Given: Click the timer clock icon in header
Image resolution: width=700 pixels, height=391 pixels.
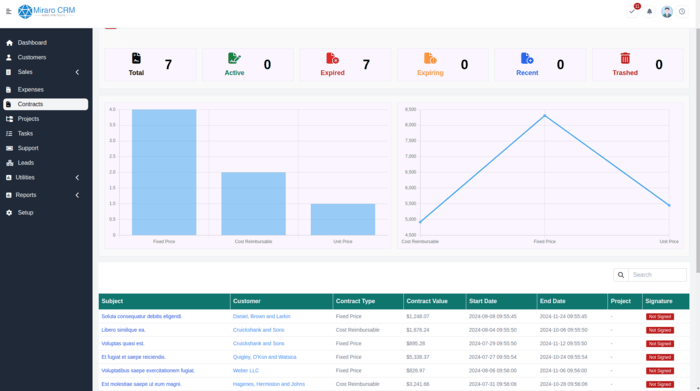Looking at the screenshot, I should [x=682, y=12].
